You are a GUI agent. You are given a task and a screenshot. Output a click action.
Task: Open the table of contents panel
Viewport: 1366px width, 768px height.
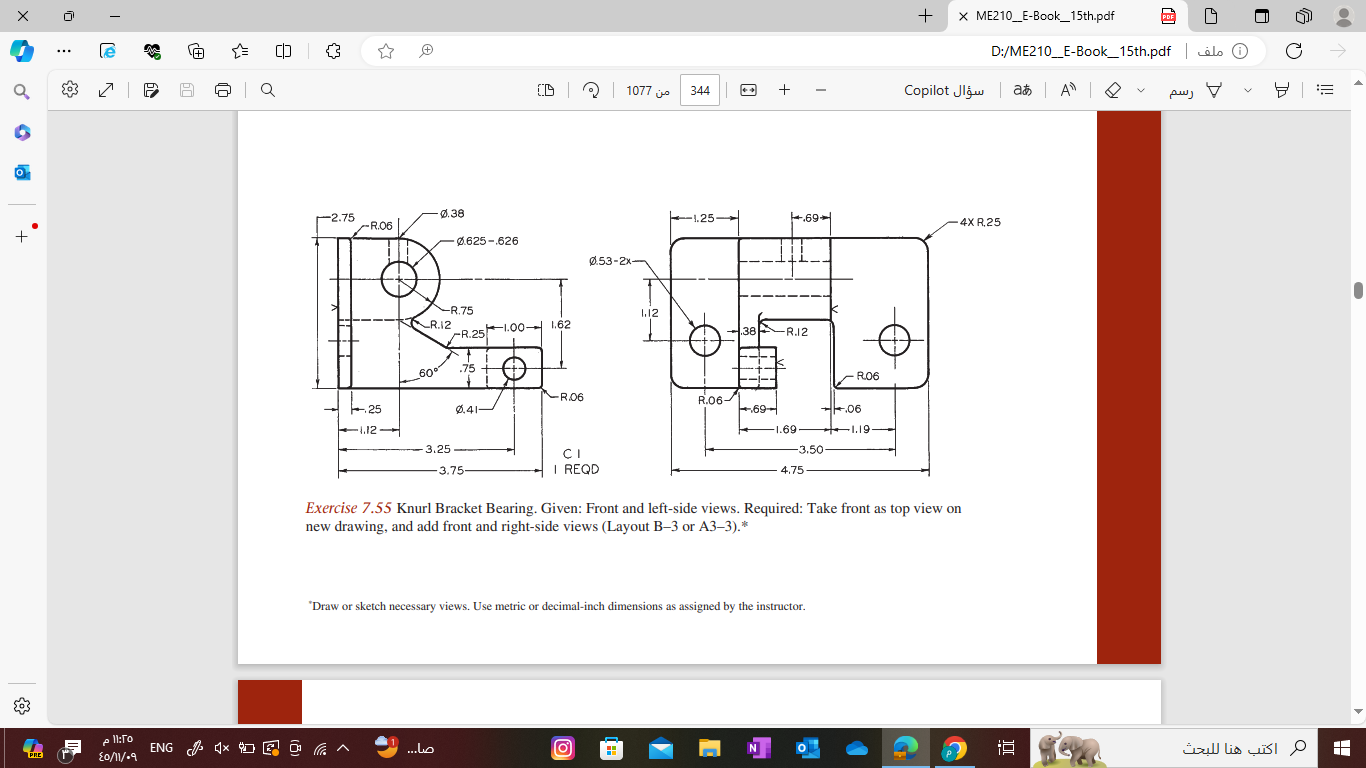(x=1324, y=90)
